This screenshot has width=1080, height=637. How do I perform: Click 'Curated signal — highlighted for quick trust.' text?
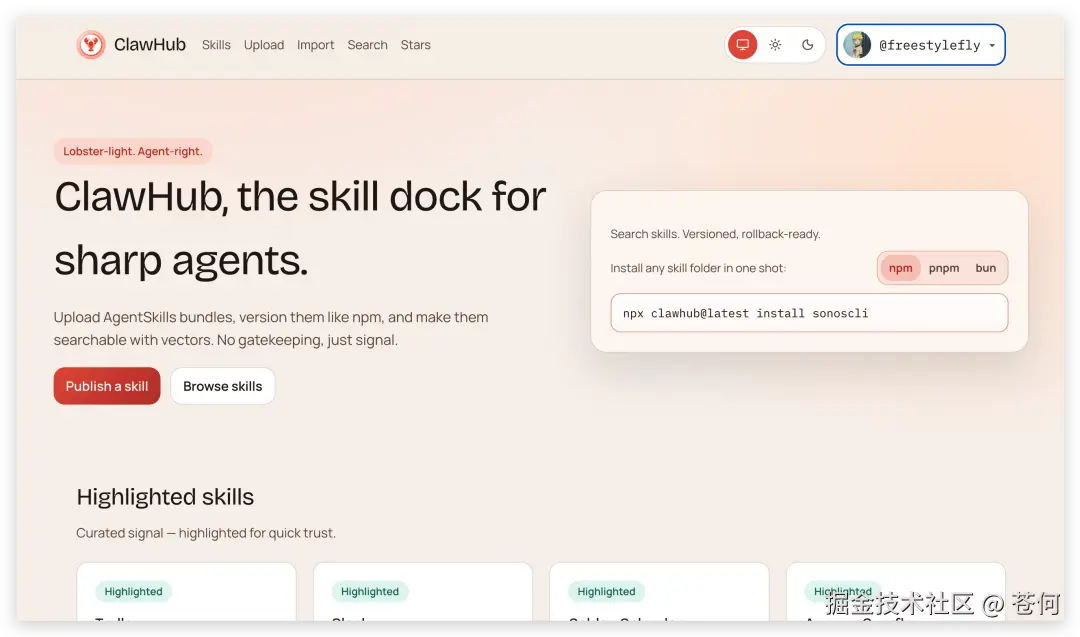coord(206,533)
